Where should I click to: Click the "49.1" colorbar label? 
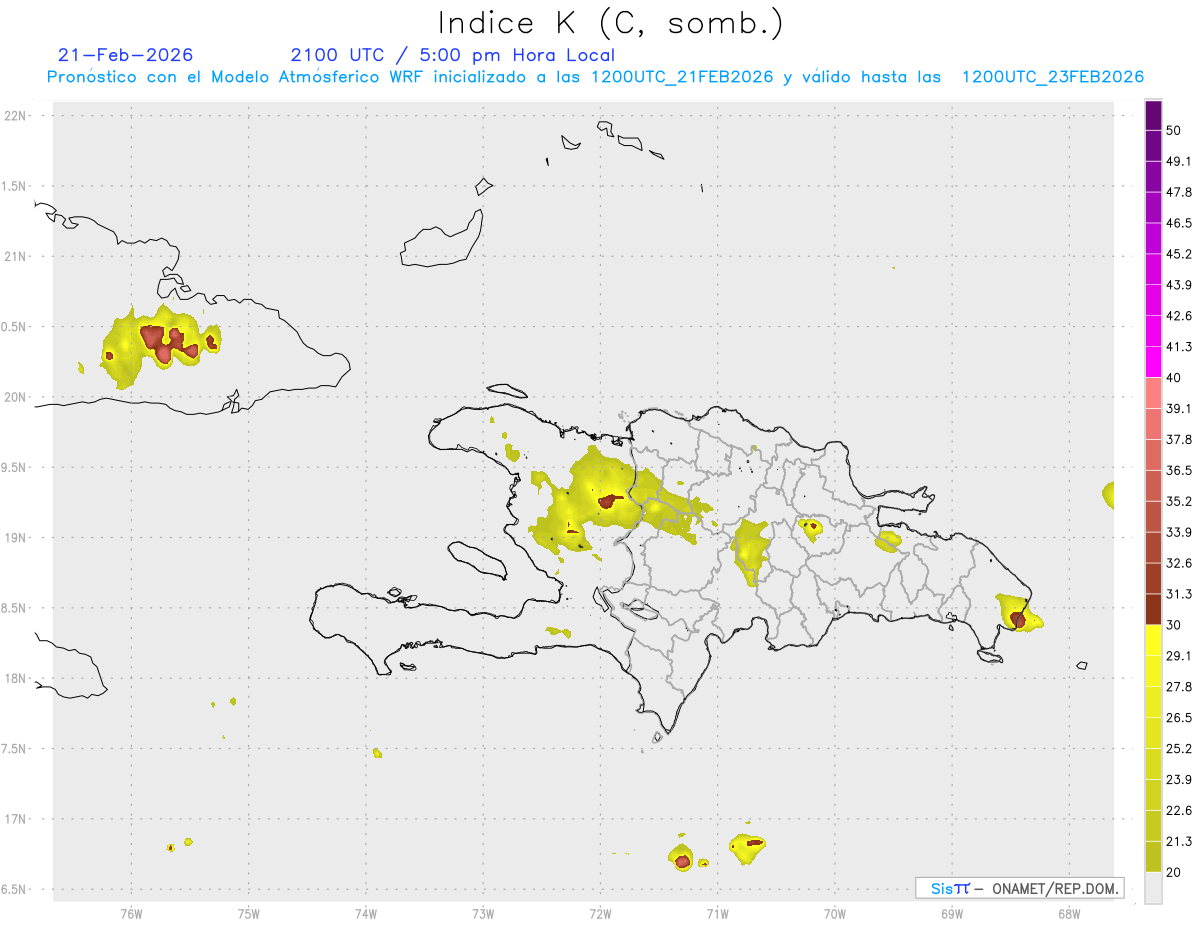coord(1179,162)
